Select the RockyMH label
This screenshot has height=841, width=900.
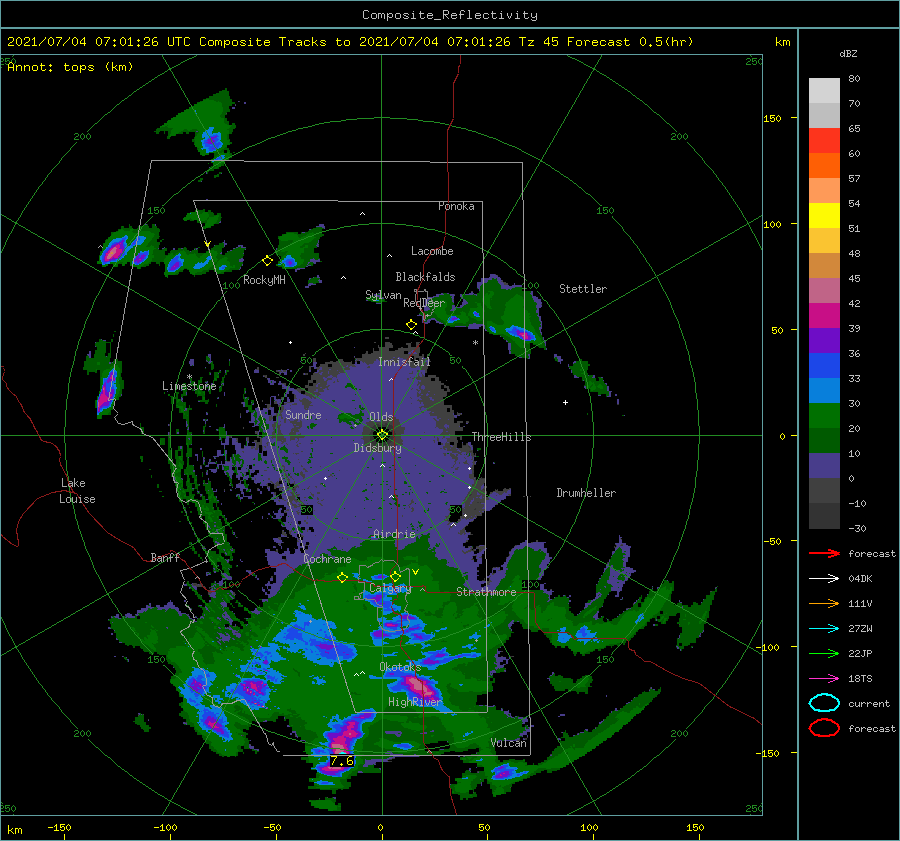coord(264,280)
